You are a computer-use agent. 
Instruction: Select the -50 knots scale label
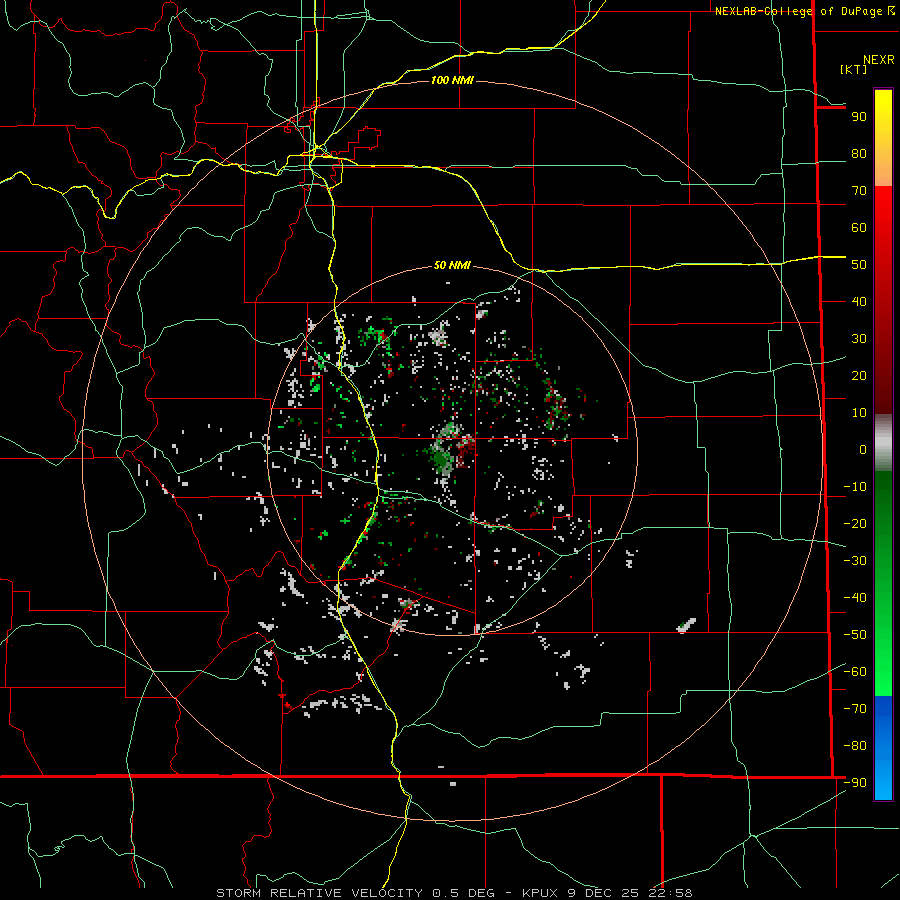[855, 635]
